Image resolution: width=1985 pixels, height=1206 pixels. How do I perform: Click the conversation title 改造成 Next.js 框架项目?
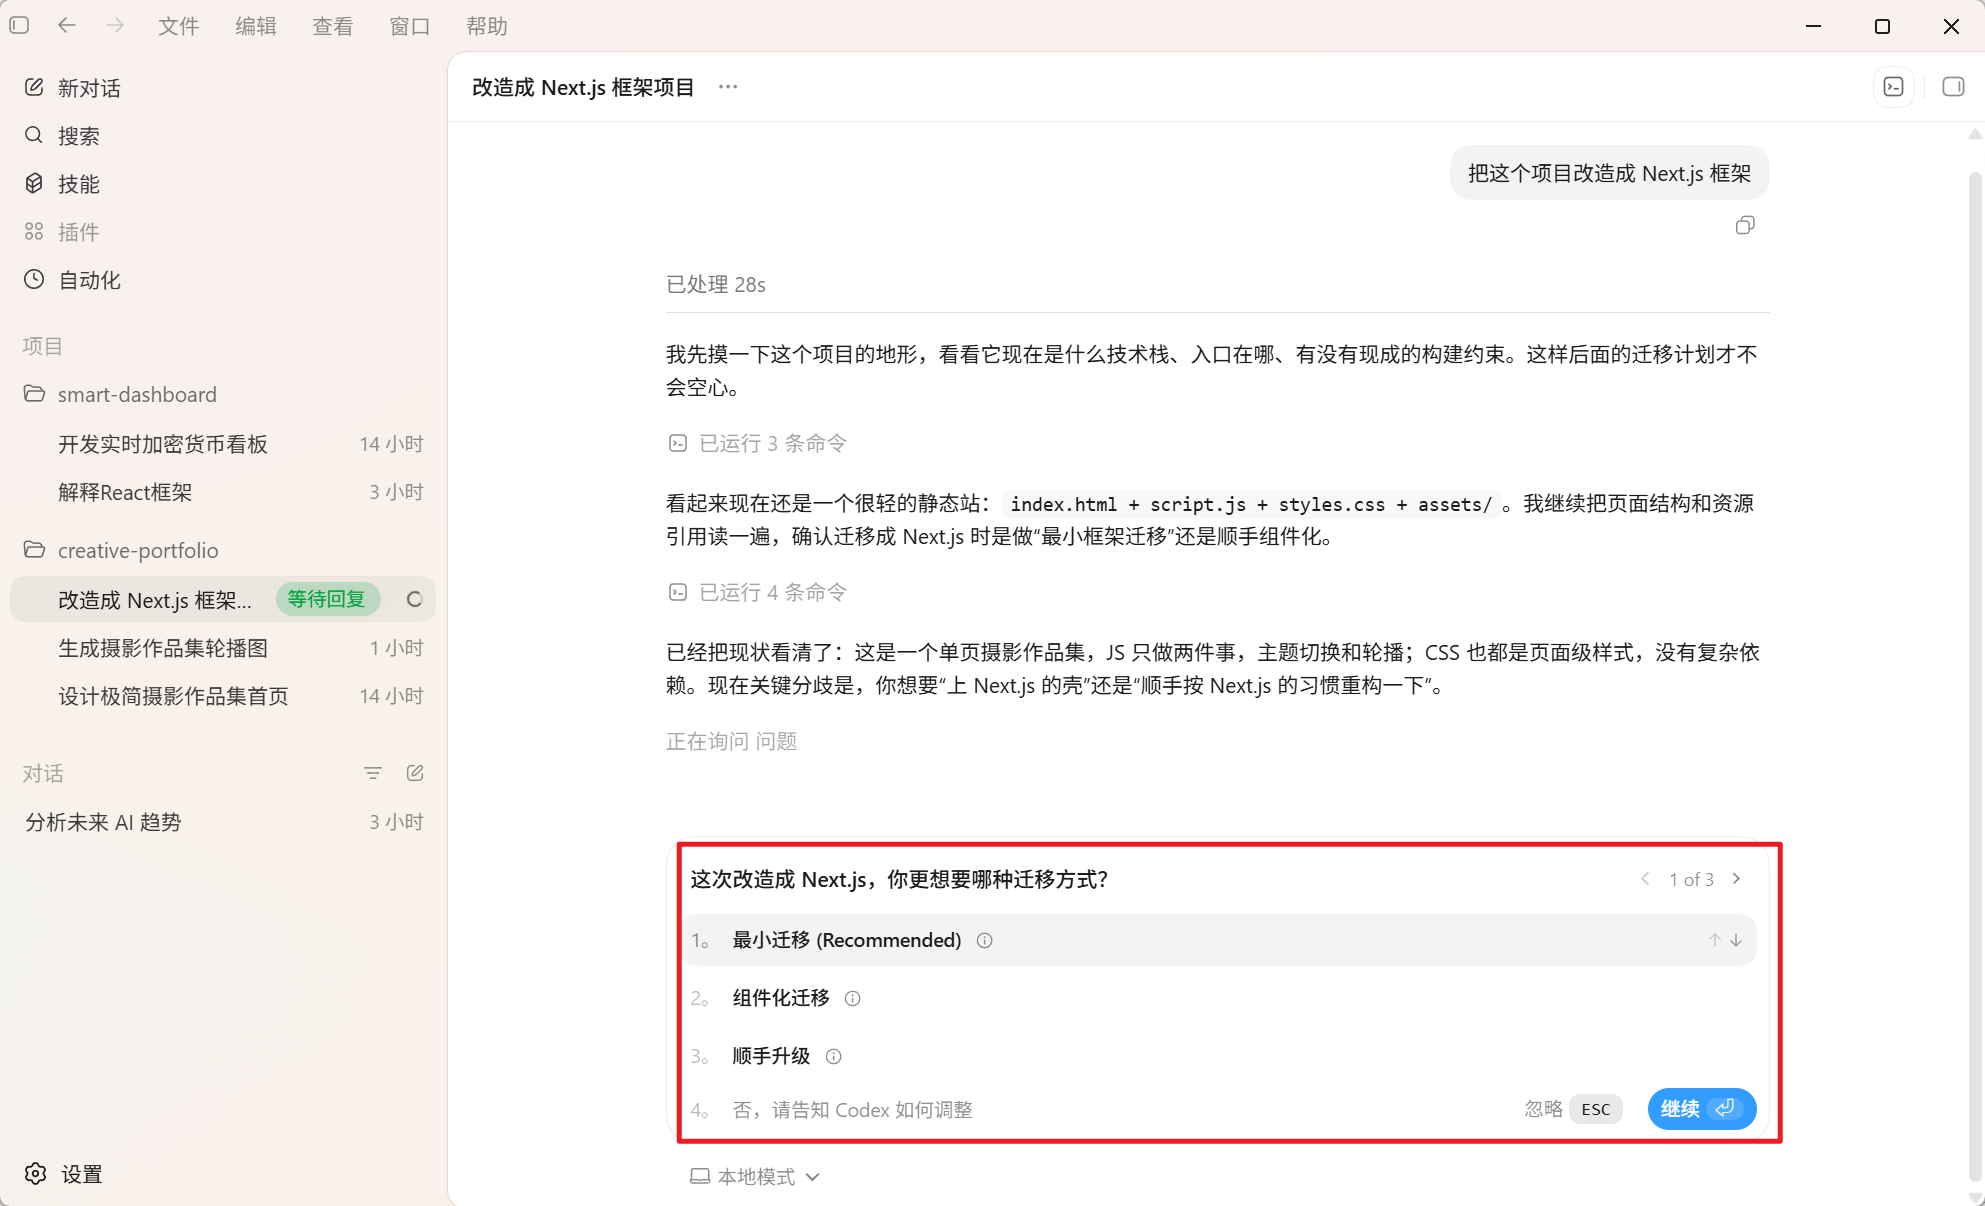pyautogui.click(x=583, y=87)
